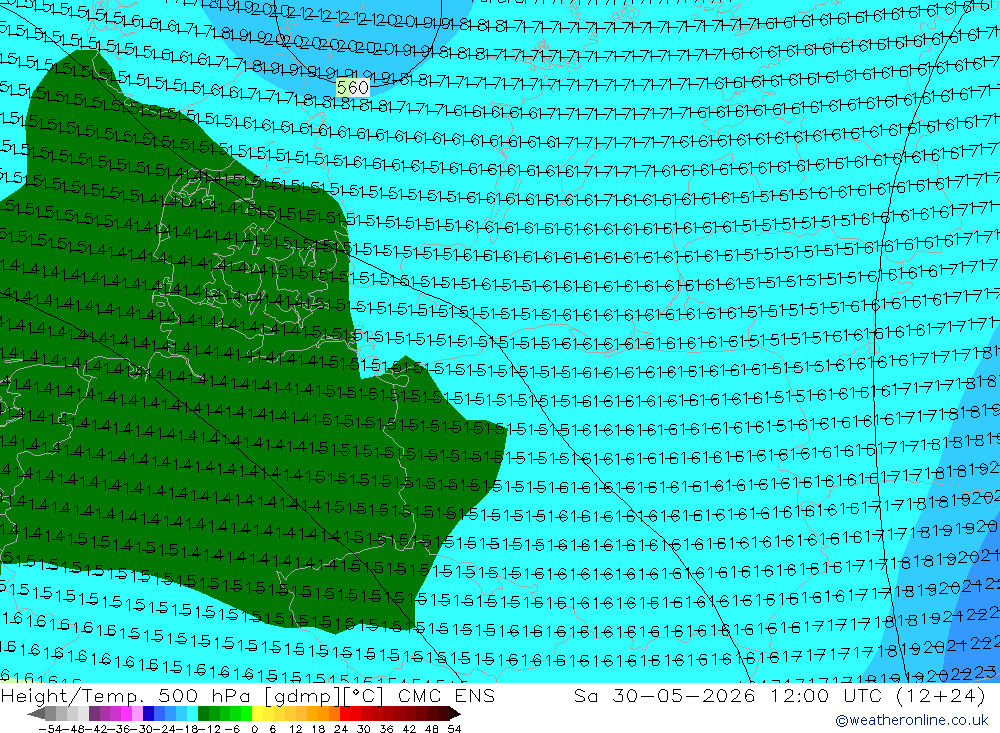1000x733 pixels.
Task: Click the '12:00 UTC' time text
Action: tap(826, 696)
